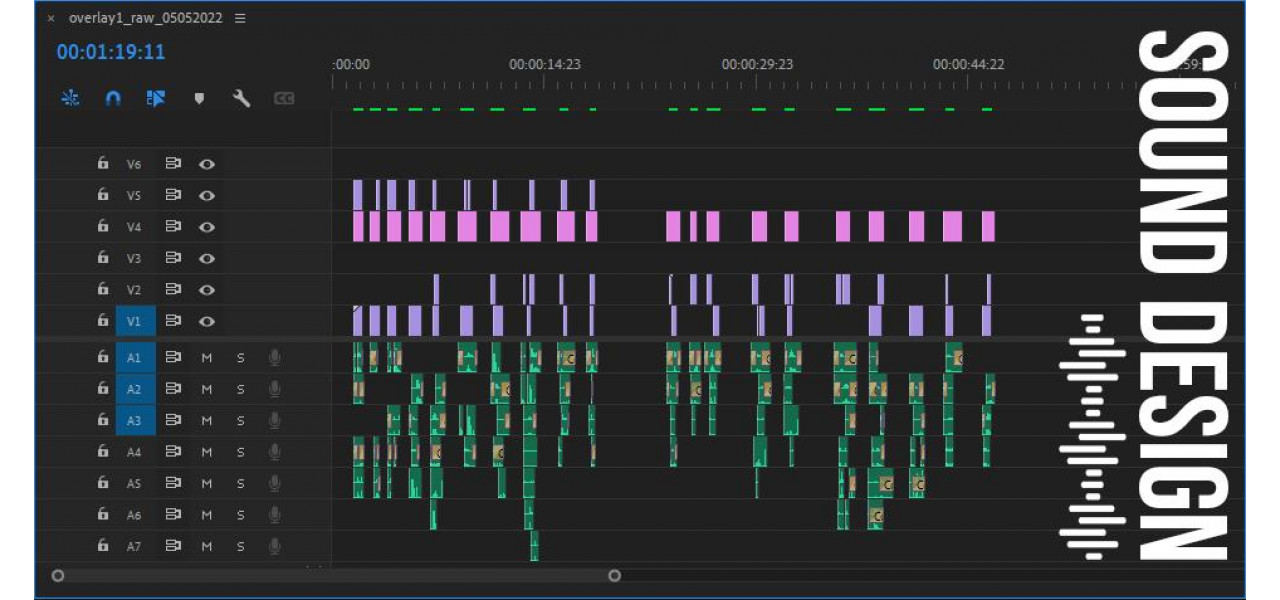Click time ruler at 00:00:44:22
The width and height of the screenshot is (1280, 600).
click(x=969, y=64)
